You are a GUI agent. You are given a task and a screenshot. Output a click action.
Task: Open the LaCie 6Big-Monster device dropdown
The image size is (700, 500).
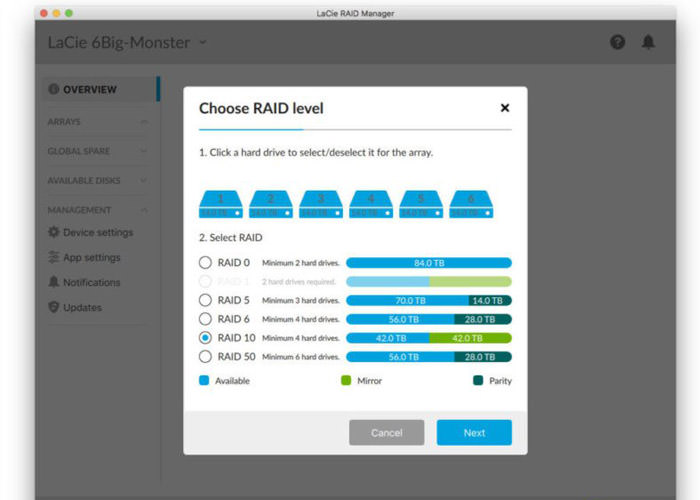[x=203, y=42]
